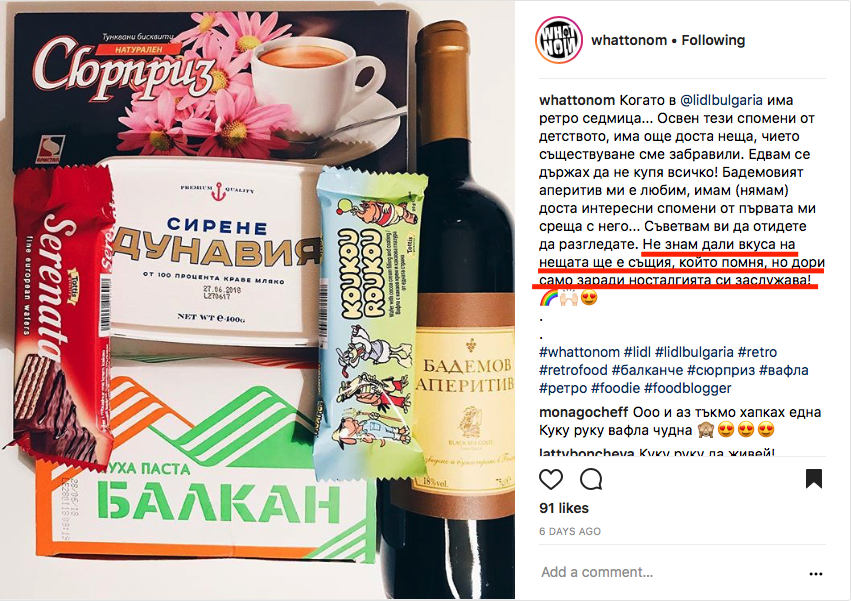Open the #lidlbulgaria hashtag

pyautogui.click(x=694, y=352)
